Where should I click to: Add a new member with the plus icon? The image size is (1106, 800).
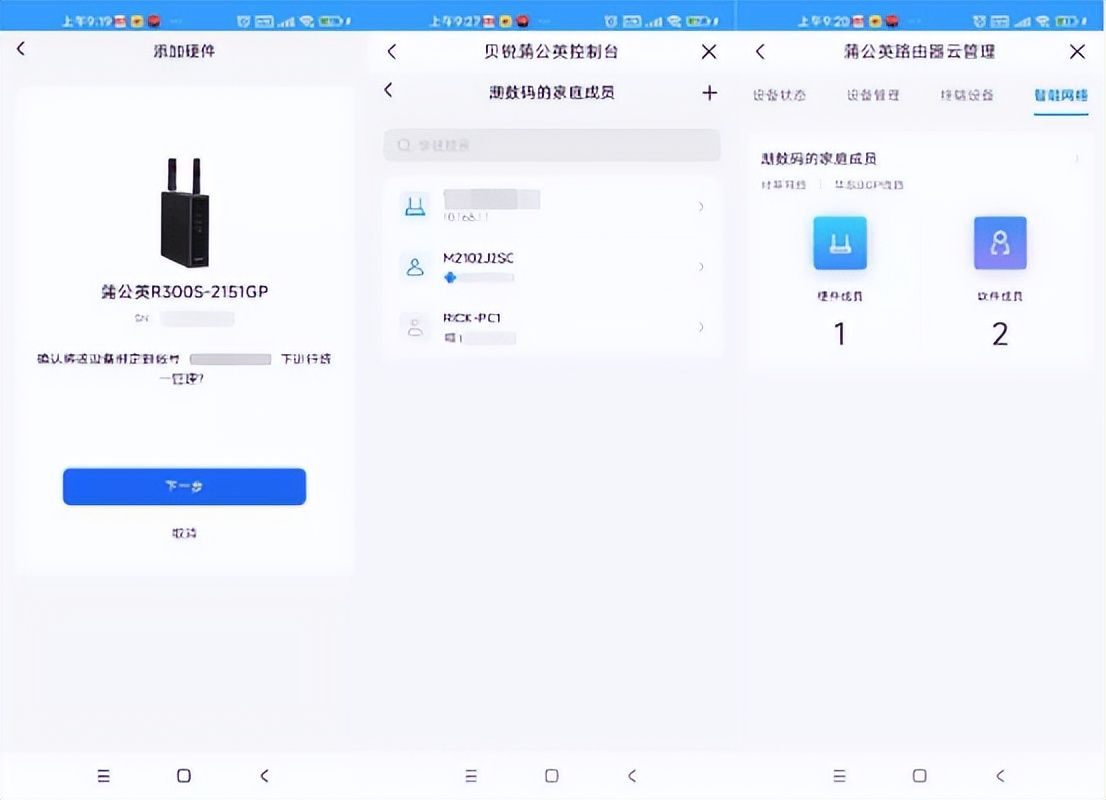(710, 92)
